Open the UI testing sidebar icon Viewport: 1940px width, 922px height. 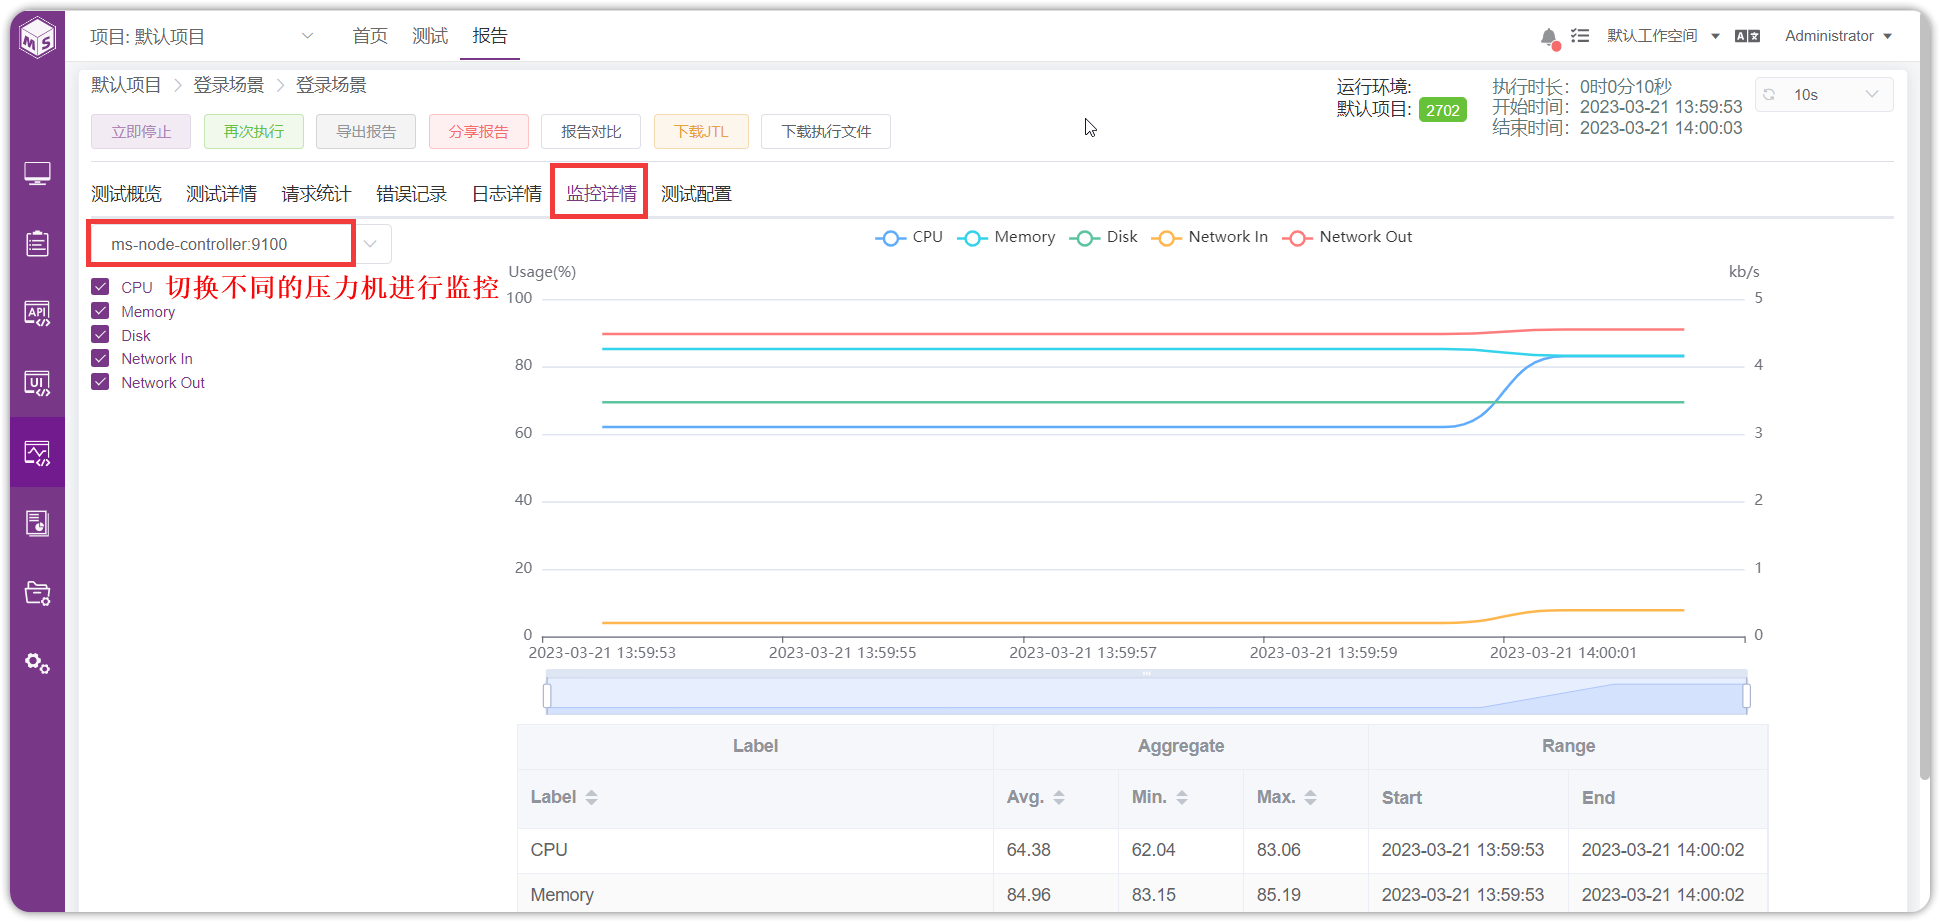pos(37,383)
